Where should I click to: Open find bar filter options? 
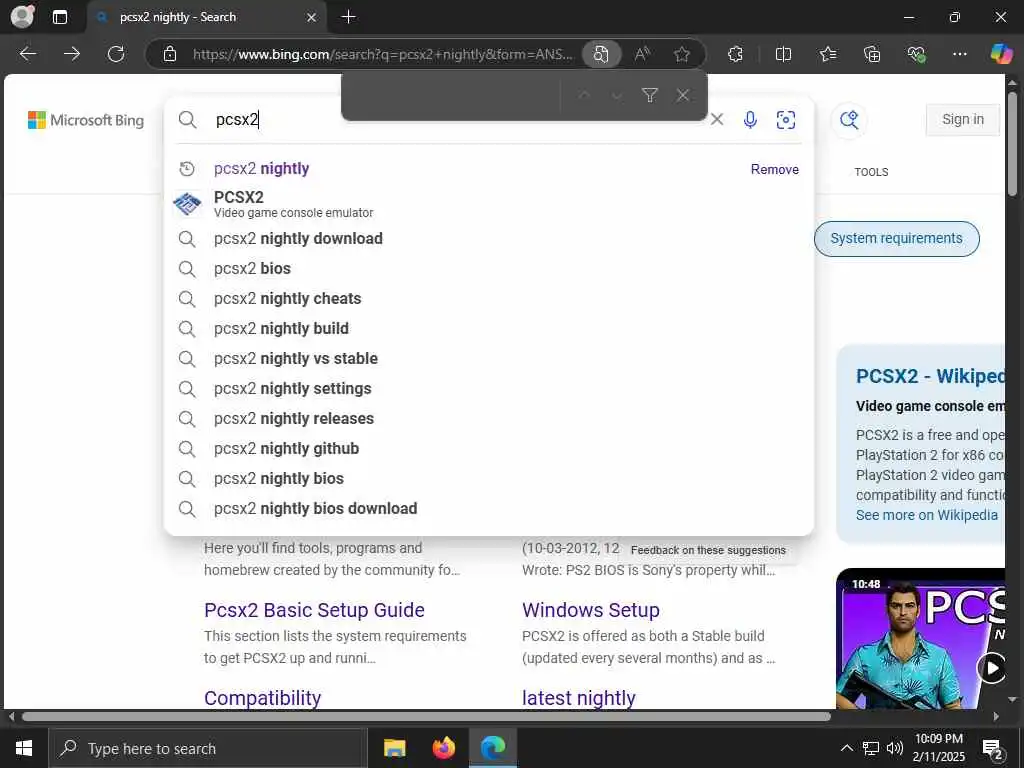coord(650,96)
